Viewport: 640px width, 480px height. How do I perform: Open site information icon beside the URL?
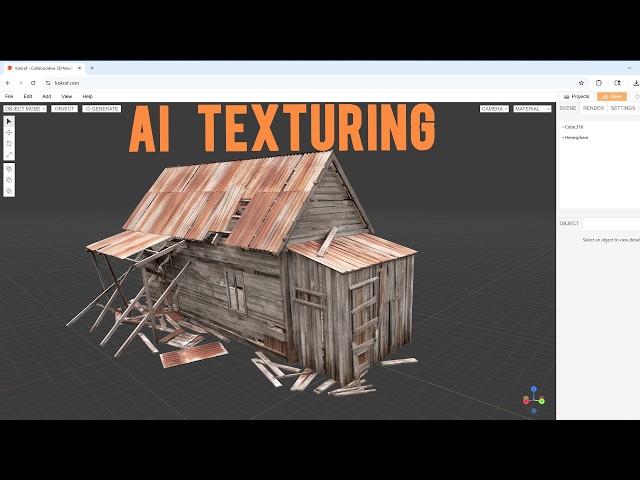point(48,83)
